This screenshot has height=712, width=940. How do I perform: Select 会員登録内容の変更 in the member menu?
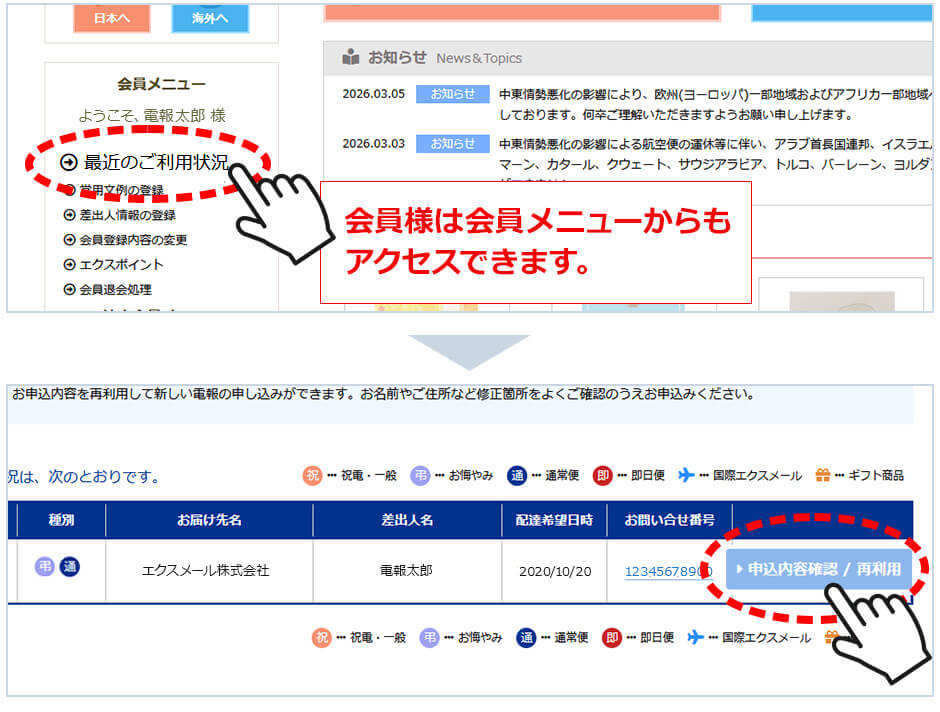coord(133,240)
